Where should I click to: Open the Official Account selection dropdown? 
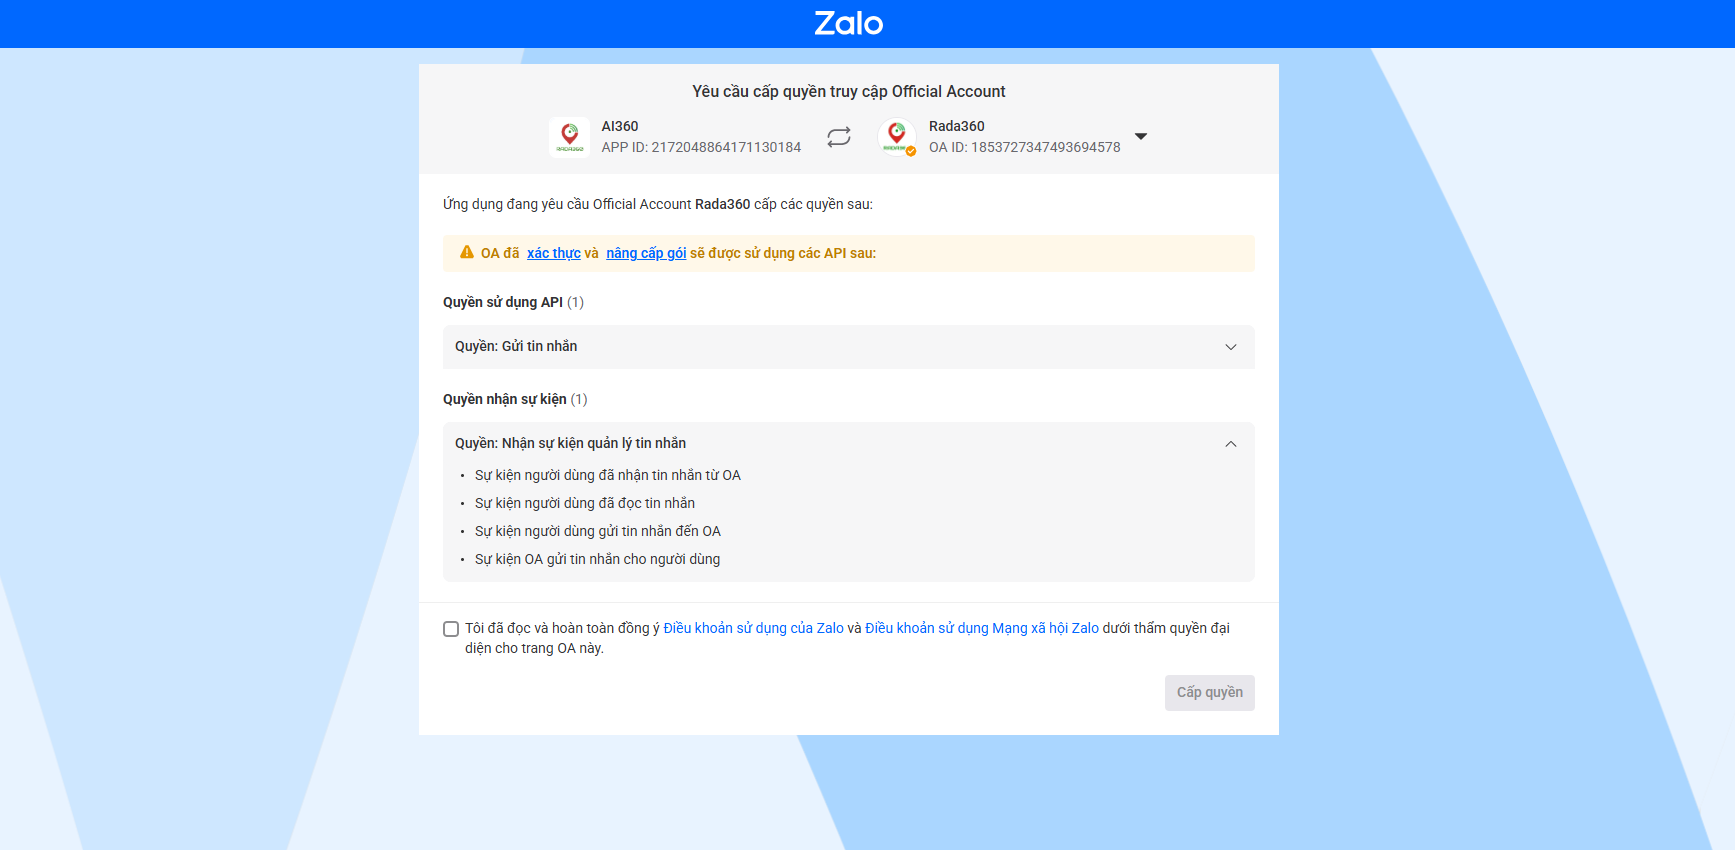click(x=1141, y=137)
